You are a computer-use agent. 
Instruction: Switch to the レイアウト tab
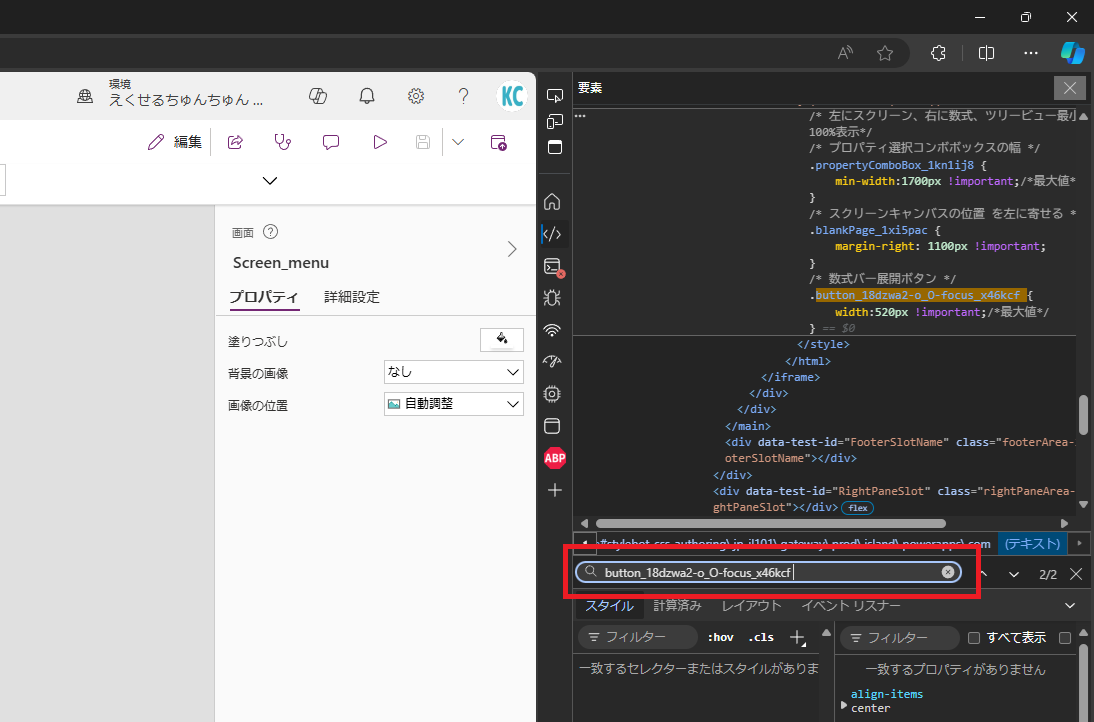tap(751, 606)
